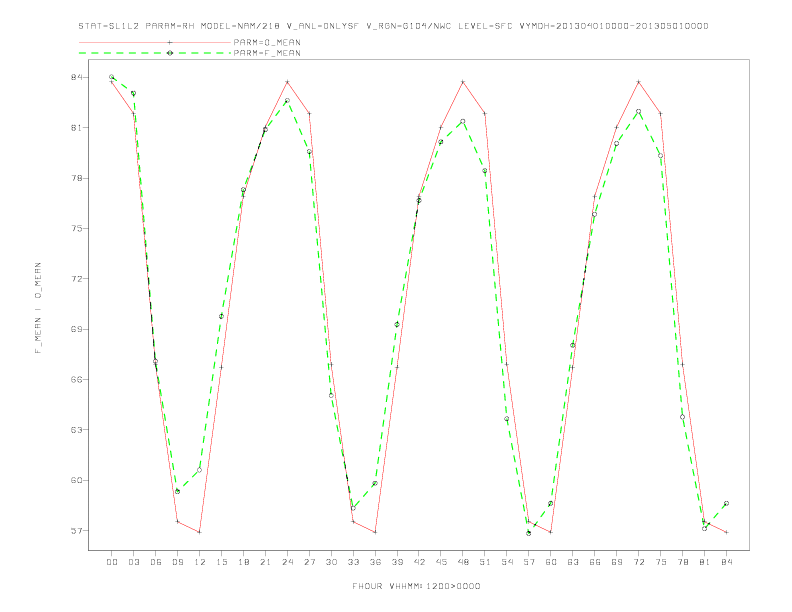The width and height of the screenshot is (792, 612).
Task: Select the red O_MEAN peak marker at hour 72
Action: click(638, 82)
